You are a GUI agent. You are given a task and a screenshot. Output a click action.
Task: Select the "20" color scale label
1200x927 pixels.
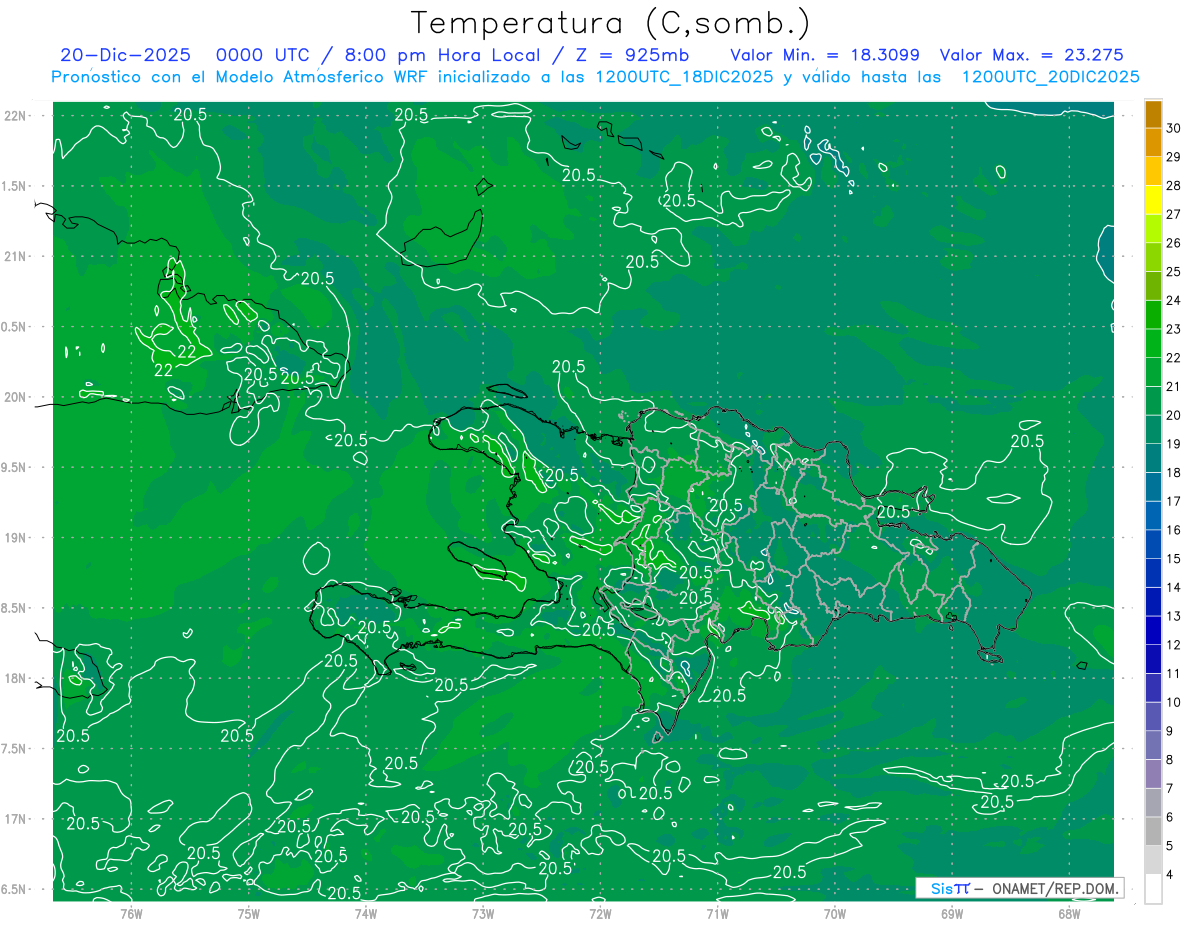pyautogui.click(x=1174, y=415)
